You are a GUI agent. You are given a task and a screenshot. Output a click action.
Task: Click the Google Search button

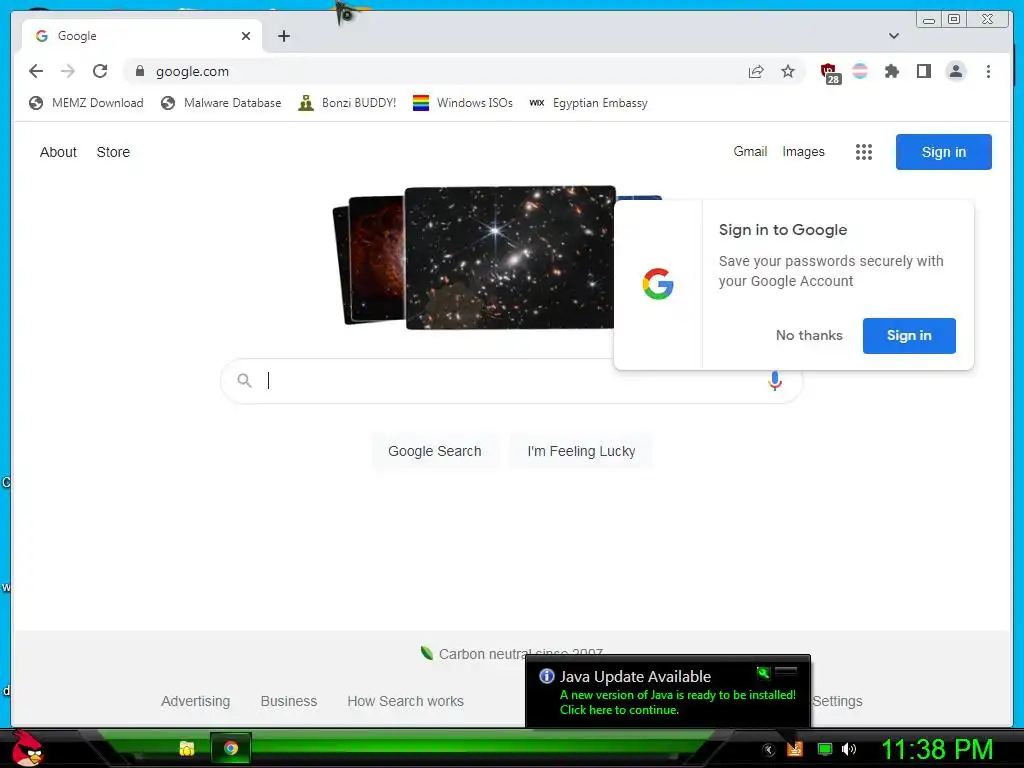[434, 451]
